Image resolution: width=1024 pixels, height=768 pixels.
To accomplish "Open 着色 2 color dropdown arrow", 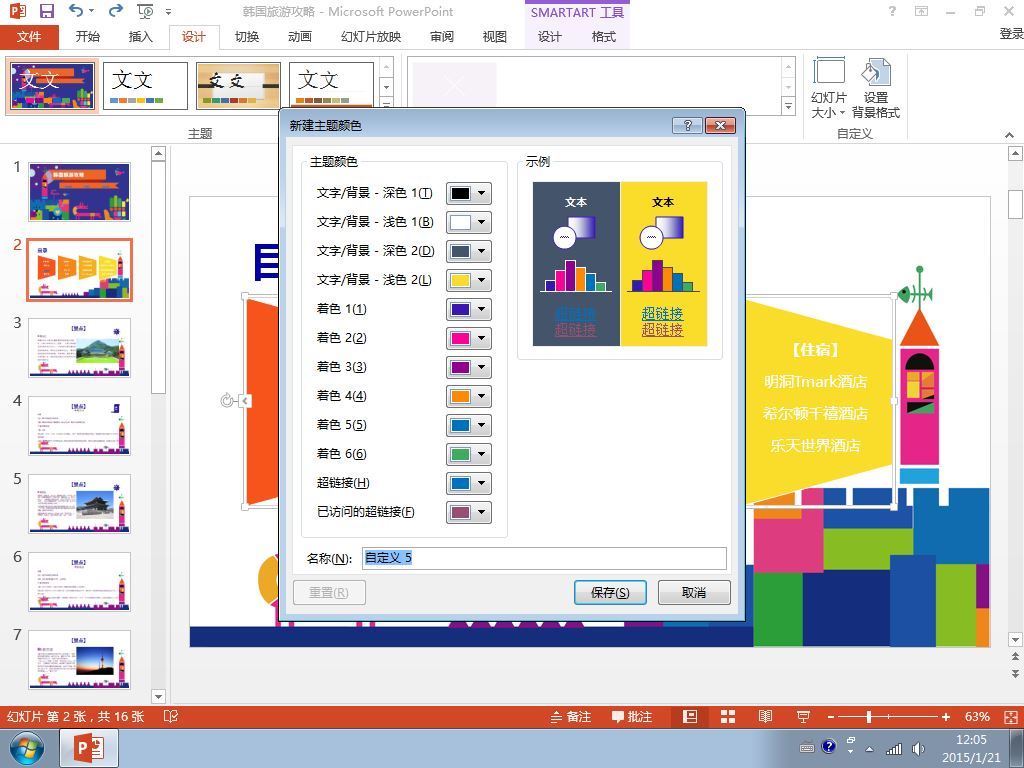I will (482, 338).
